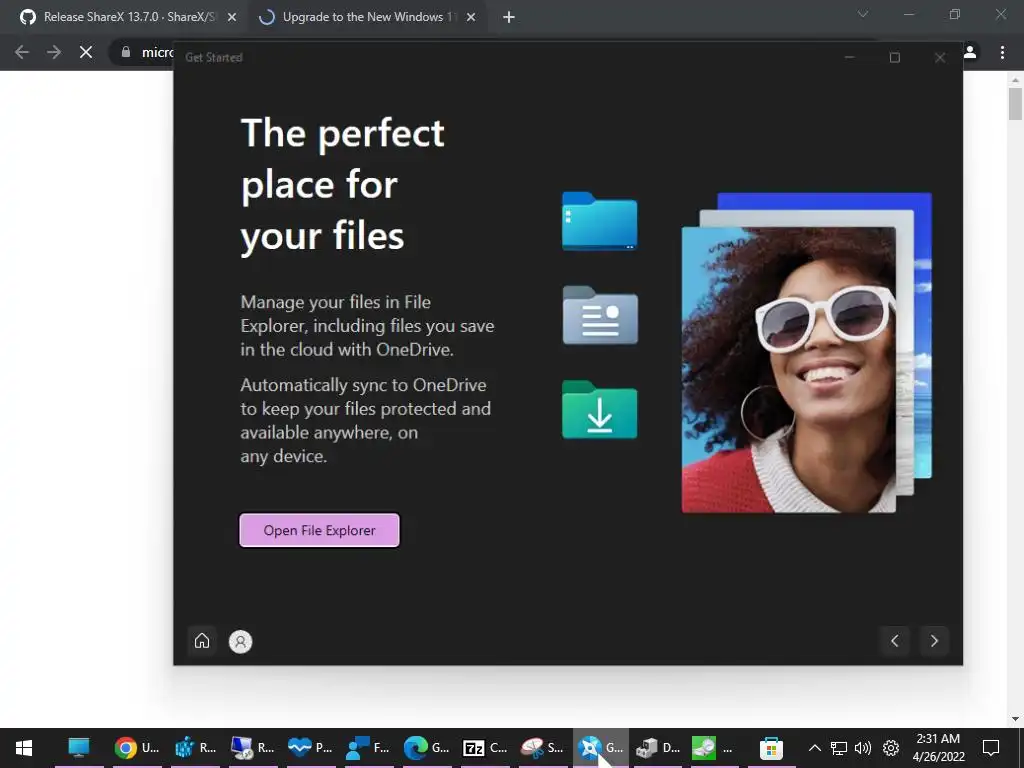Open the heartbeat monitor taskbar app
This screenshot has height=768, width=1024.
pos(310,748)
